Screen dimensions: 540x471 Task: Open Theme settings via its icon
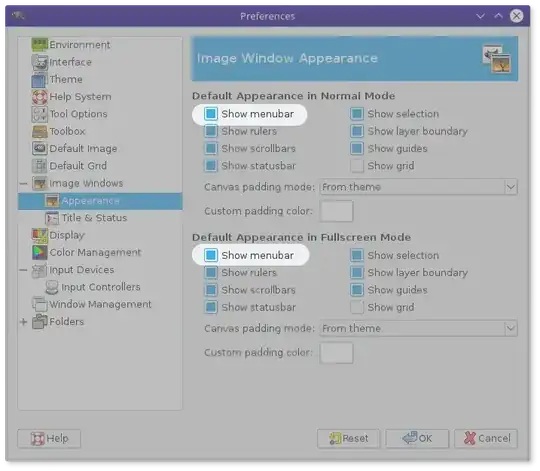(x=39, y=80)
